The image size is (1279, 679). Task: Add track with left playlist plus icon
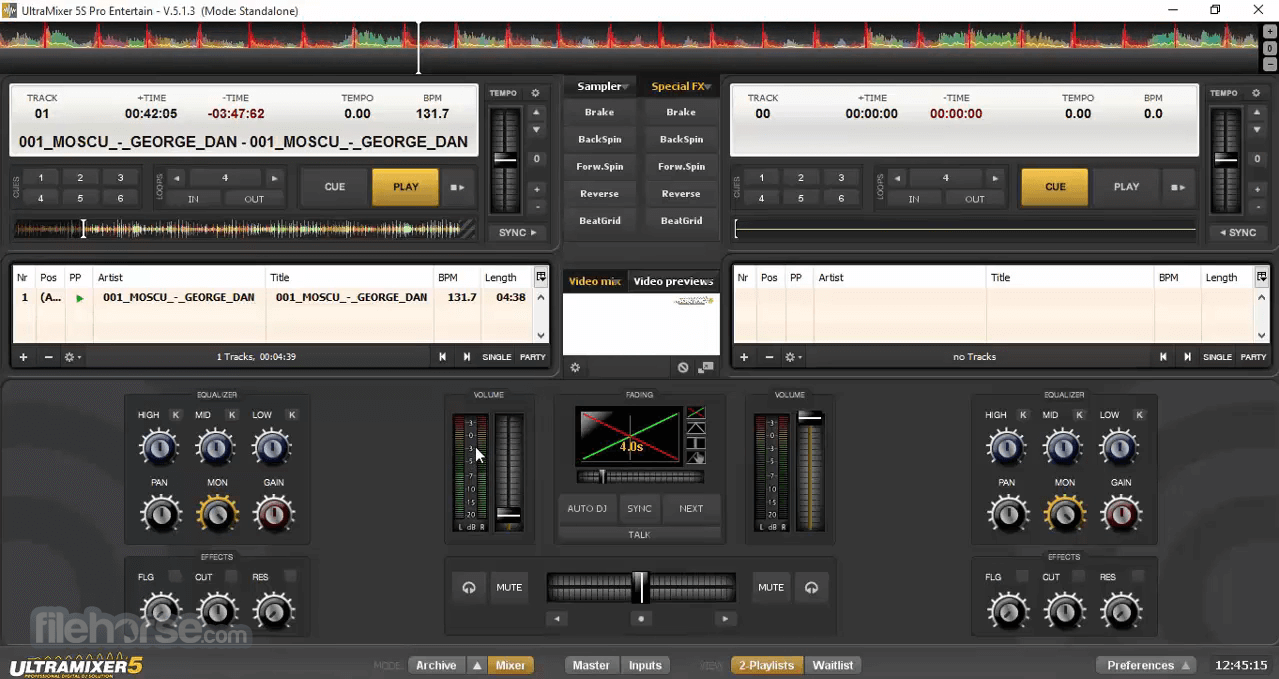tap(23, 357)
